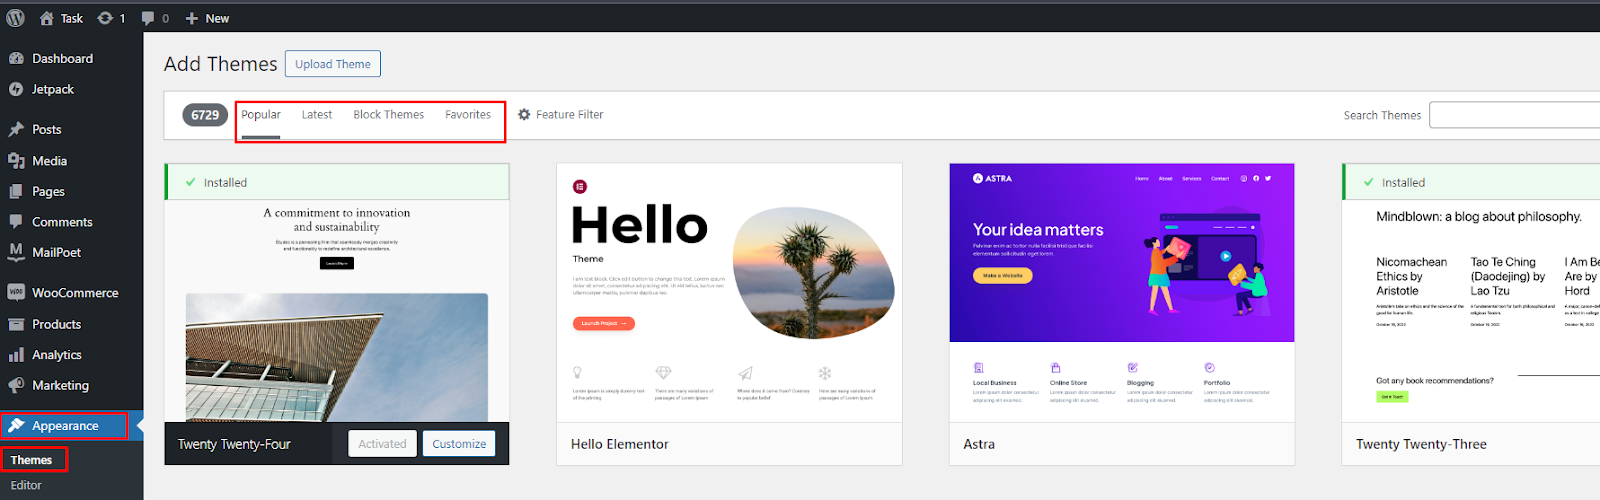Click the Posts pushpin icon
Screen dimensions: 1600x500
[x=16, y=129]
